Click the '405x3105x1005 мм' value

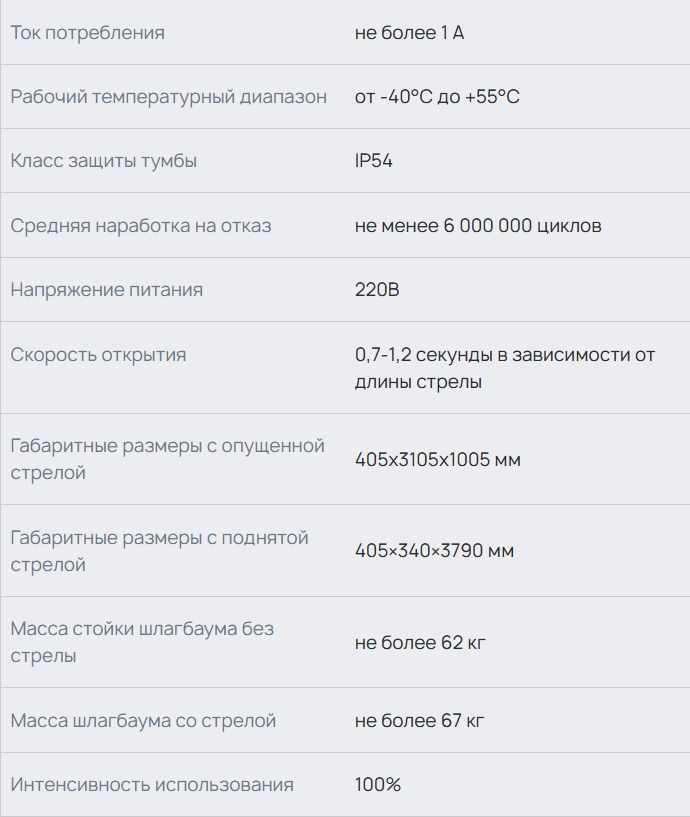click(x=438, y=460)
